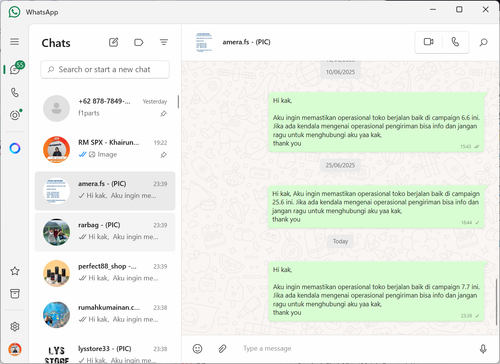500x364 pixels.
Task: Open amera.fs contact info from header name
Action: 246,42
